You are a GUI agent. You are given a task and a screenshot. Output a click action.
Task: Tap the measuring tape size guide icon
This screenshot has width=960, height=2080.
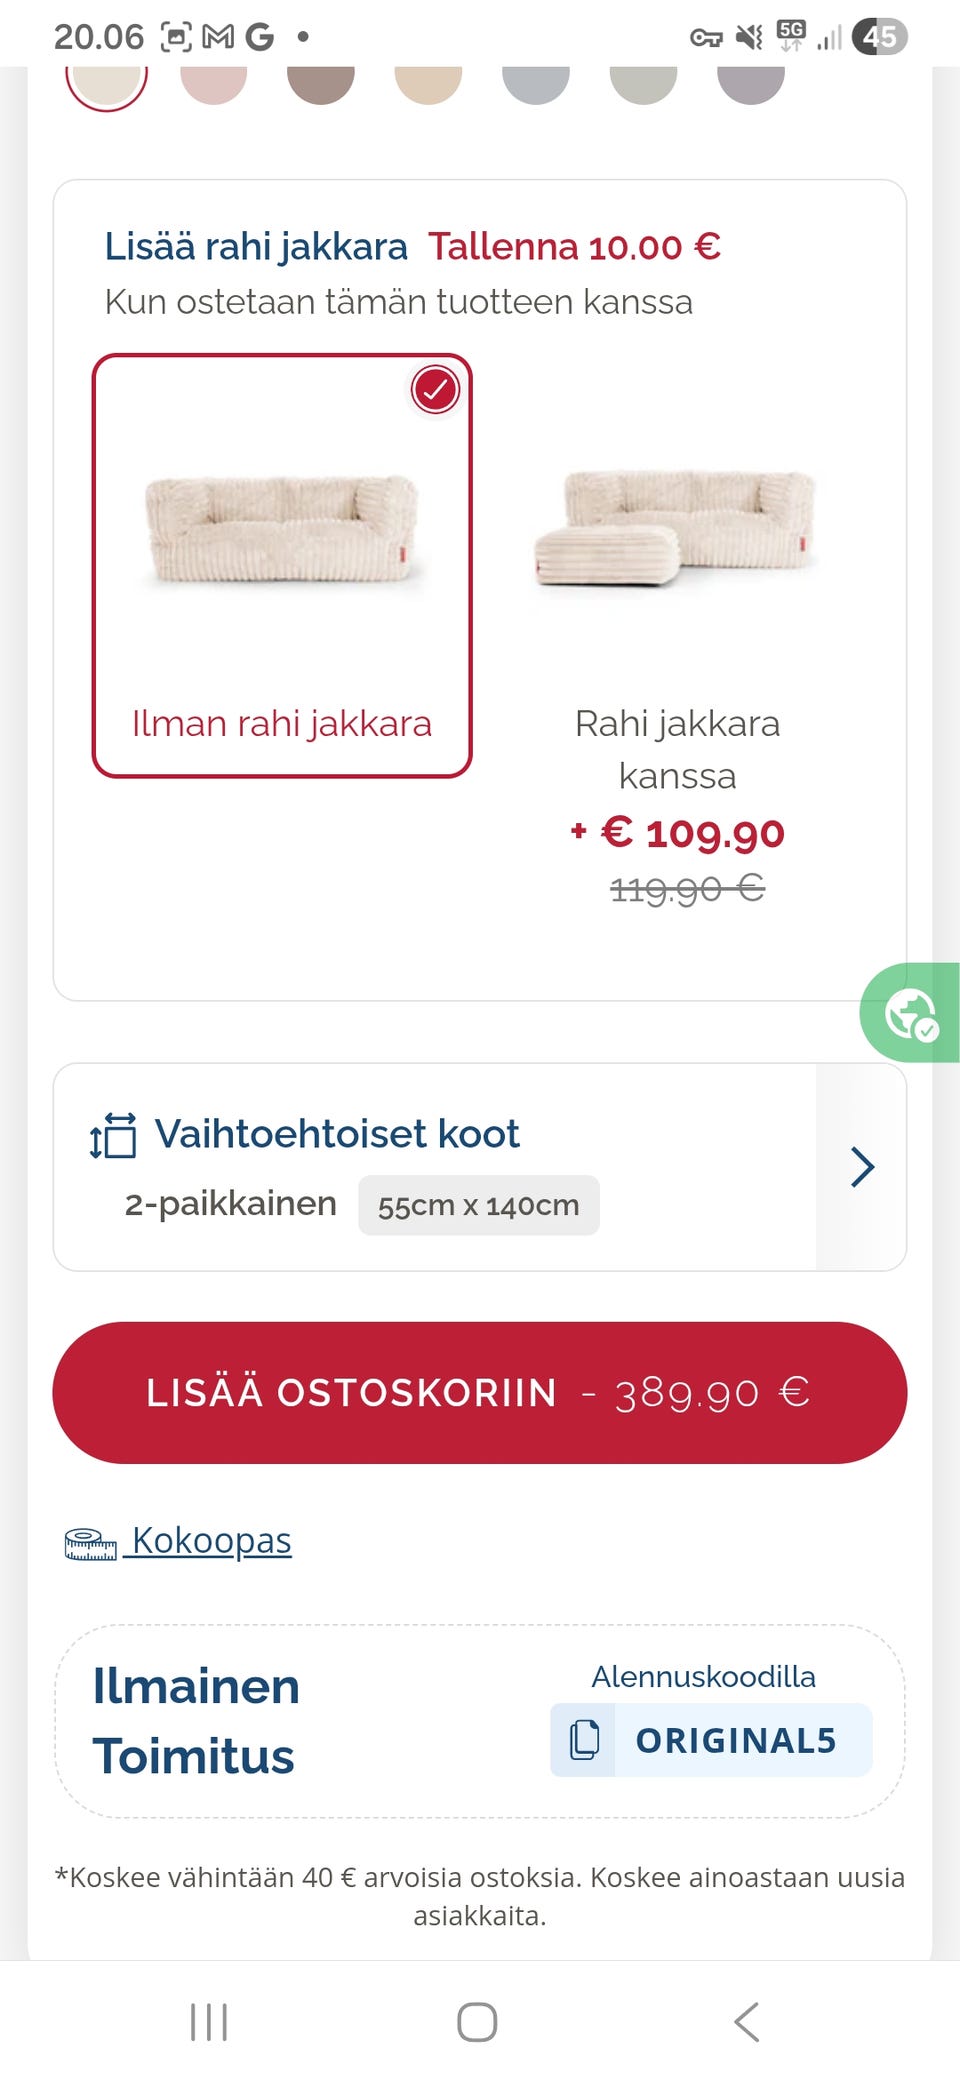point(90,1544)
